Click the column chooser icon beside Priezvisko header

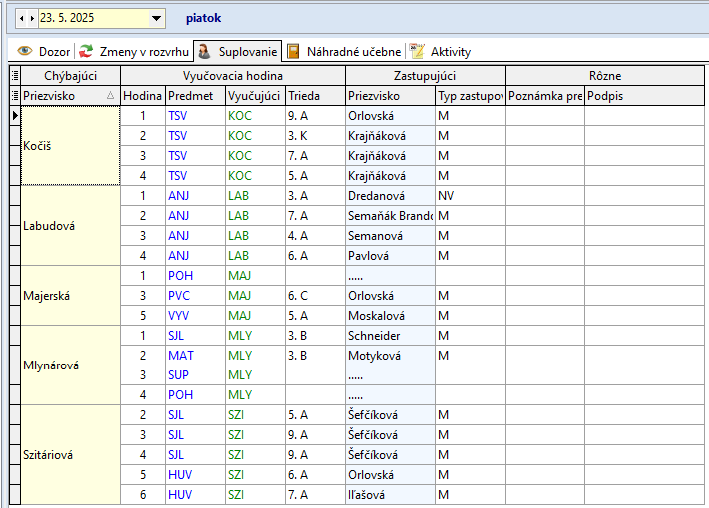15,95
